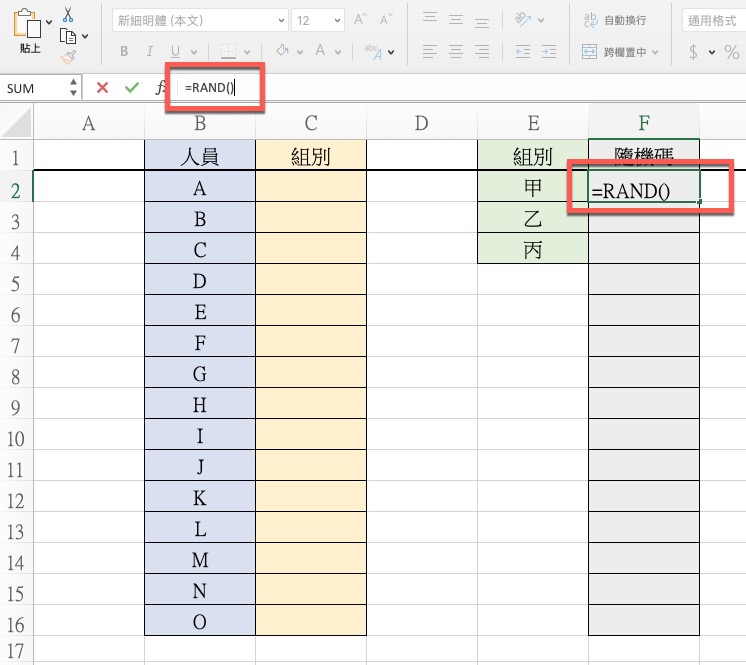Select cell with person G
746x665 pixels.
click(x=200, y=372)
